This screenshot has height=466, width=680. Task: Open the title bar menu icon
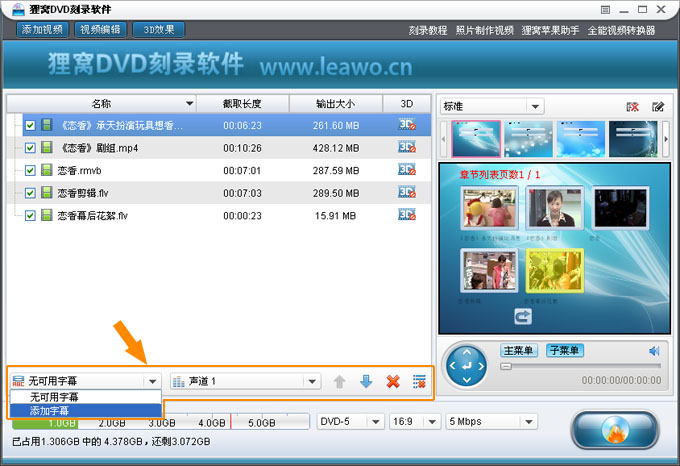(x=605, y=10)
